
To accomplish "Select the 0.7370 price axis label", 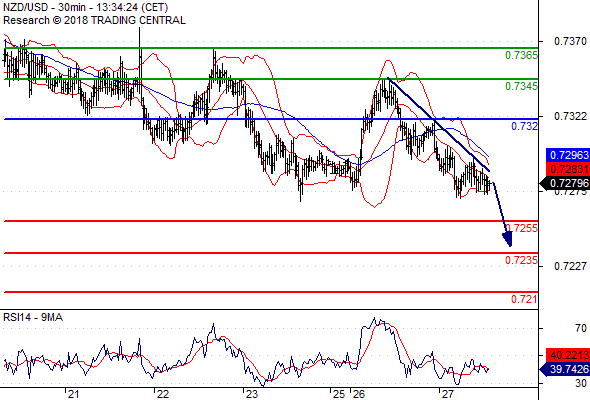I will 570,41.
